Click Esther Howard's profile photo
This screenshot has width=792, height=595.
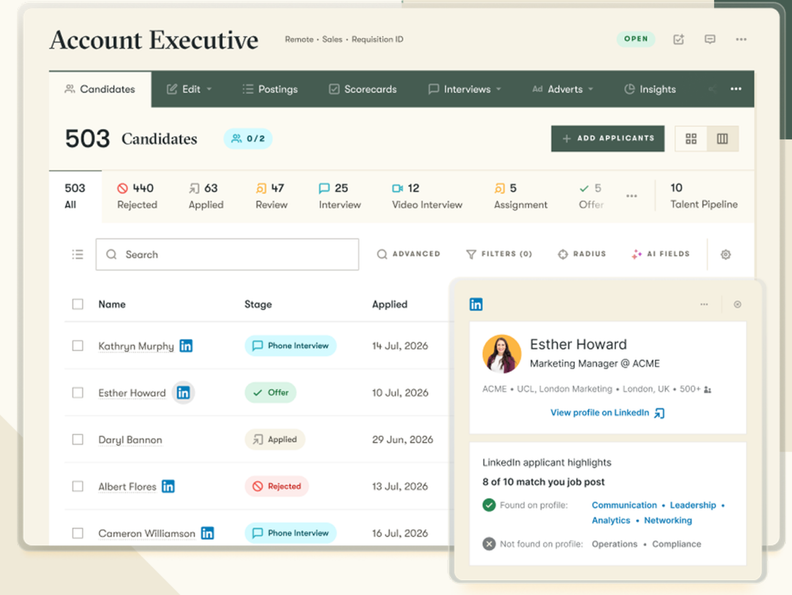(x=502, y=354)
